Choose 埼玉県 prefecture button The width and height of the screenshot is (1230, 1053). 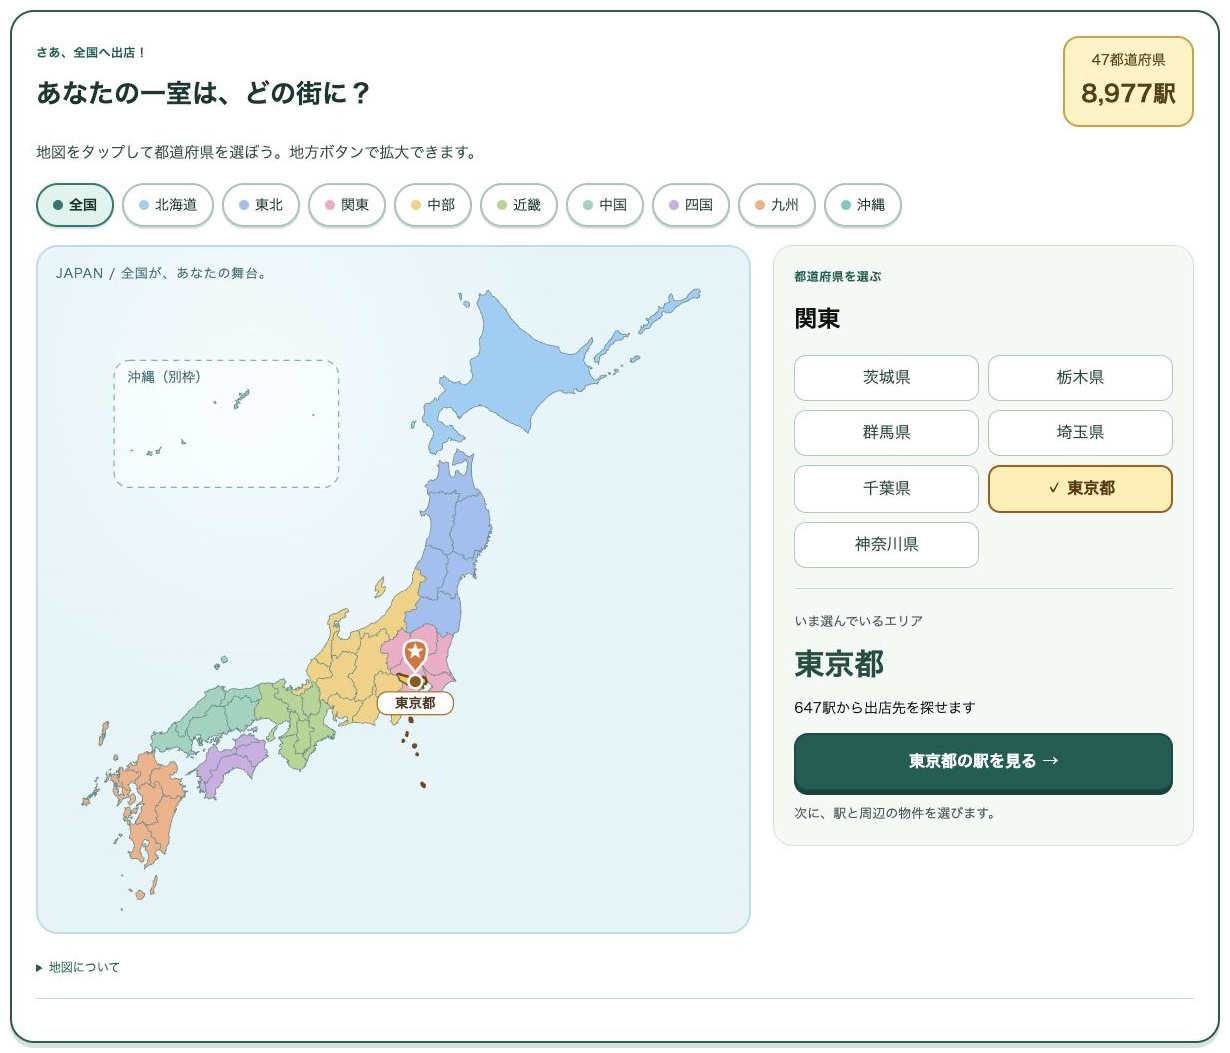coord(1080,433)
